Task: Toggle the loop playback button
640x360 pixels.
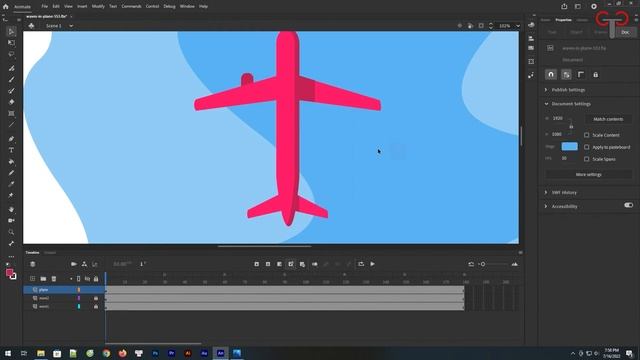Action: (x=361, y=264)
